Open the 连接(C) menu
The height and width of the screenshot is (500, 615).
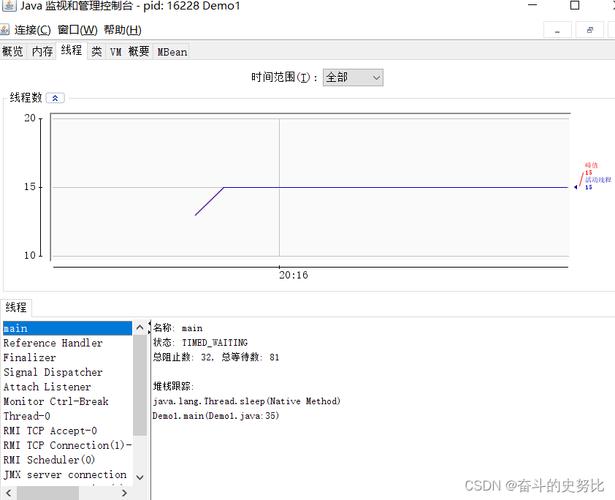point(33,30)
